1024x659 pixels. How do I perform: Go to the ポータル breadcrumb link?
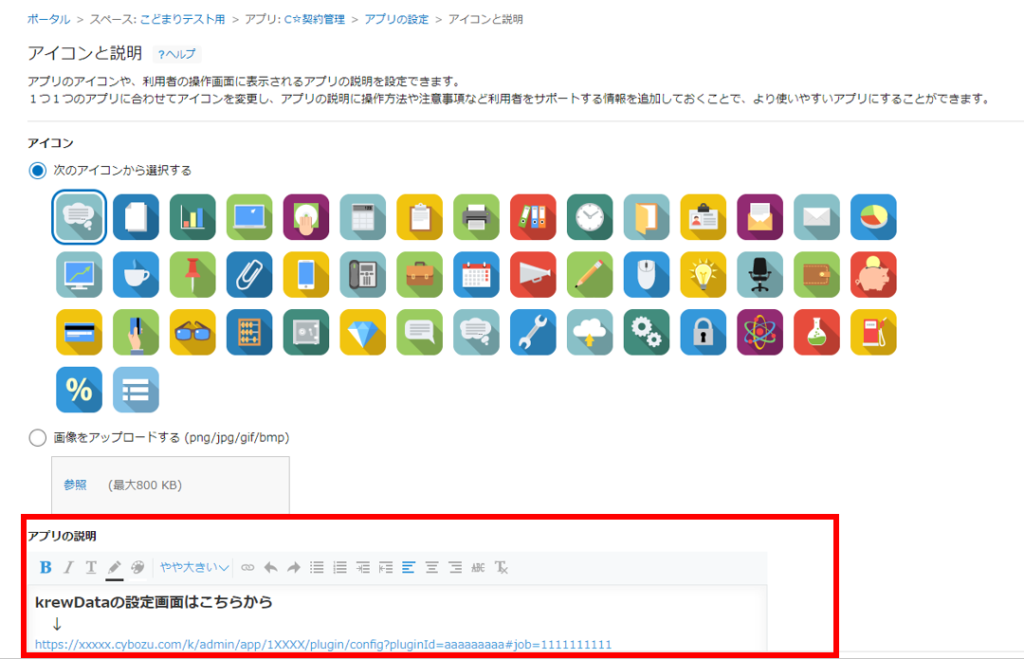48,19
